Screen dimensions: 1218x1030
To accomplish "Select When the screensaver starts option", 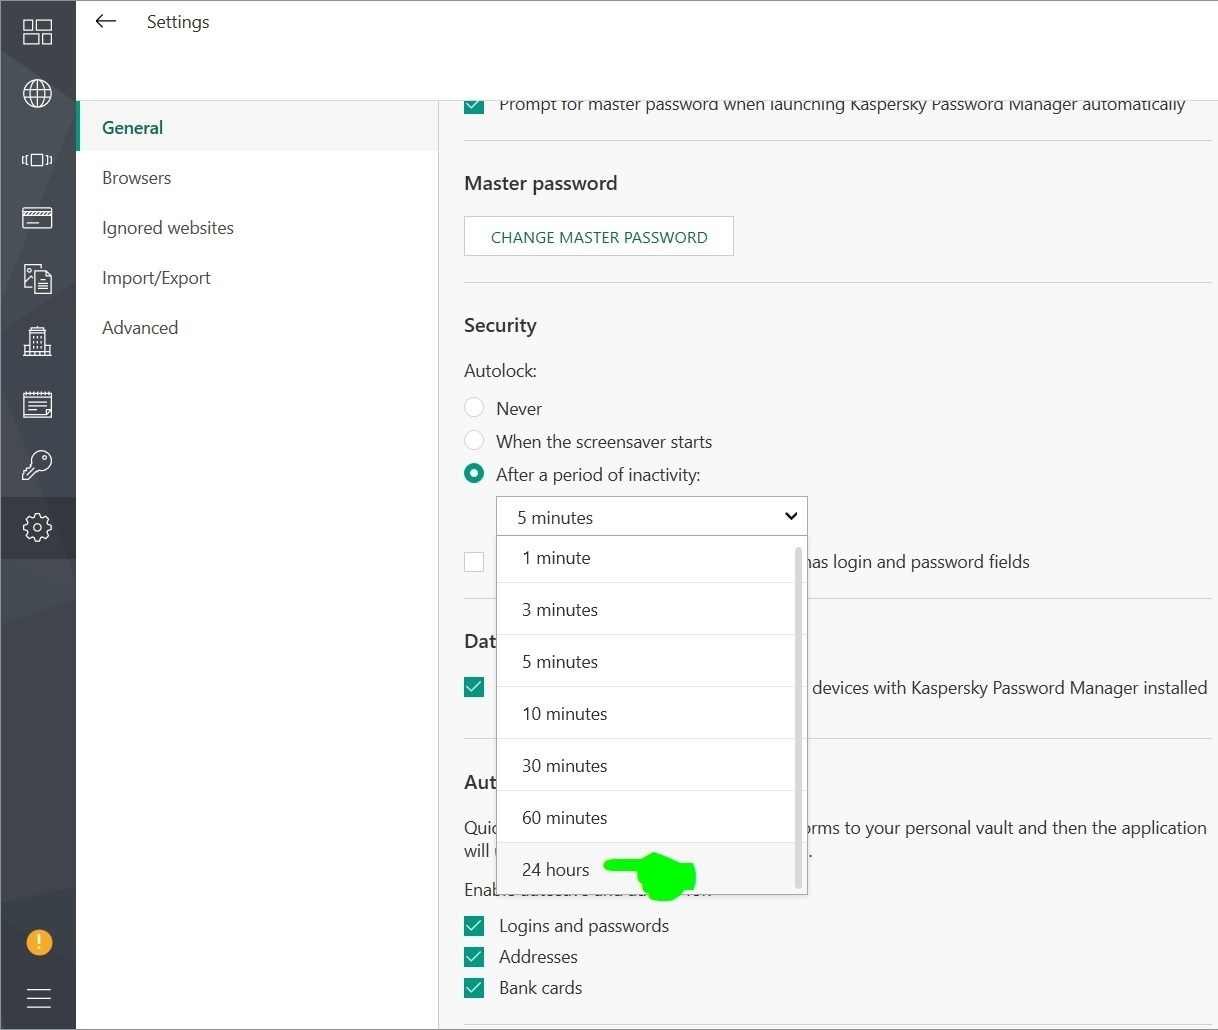I will 474,441.
